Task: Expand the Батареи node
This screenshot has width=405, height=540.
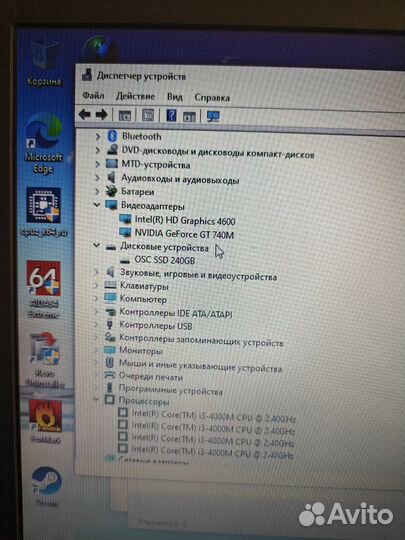Action: pos(97,191)
